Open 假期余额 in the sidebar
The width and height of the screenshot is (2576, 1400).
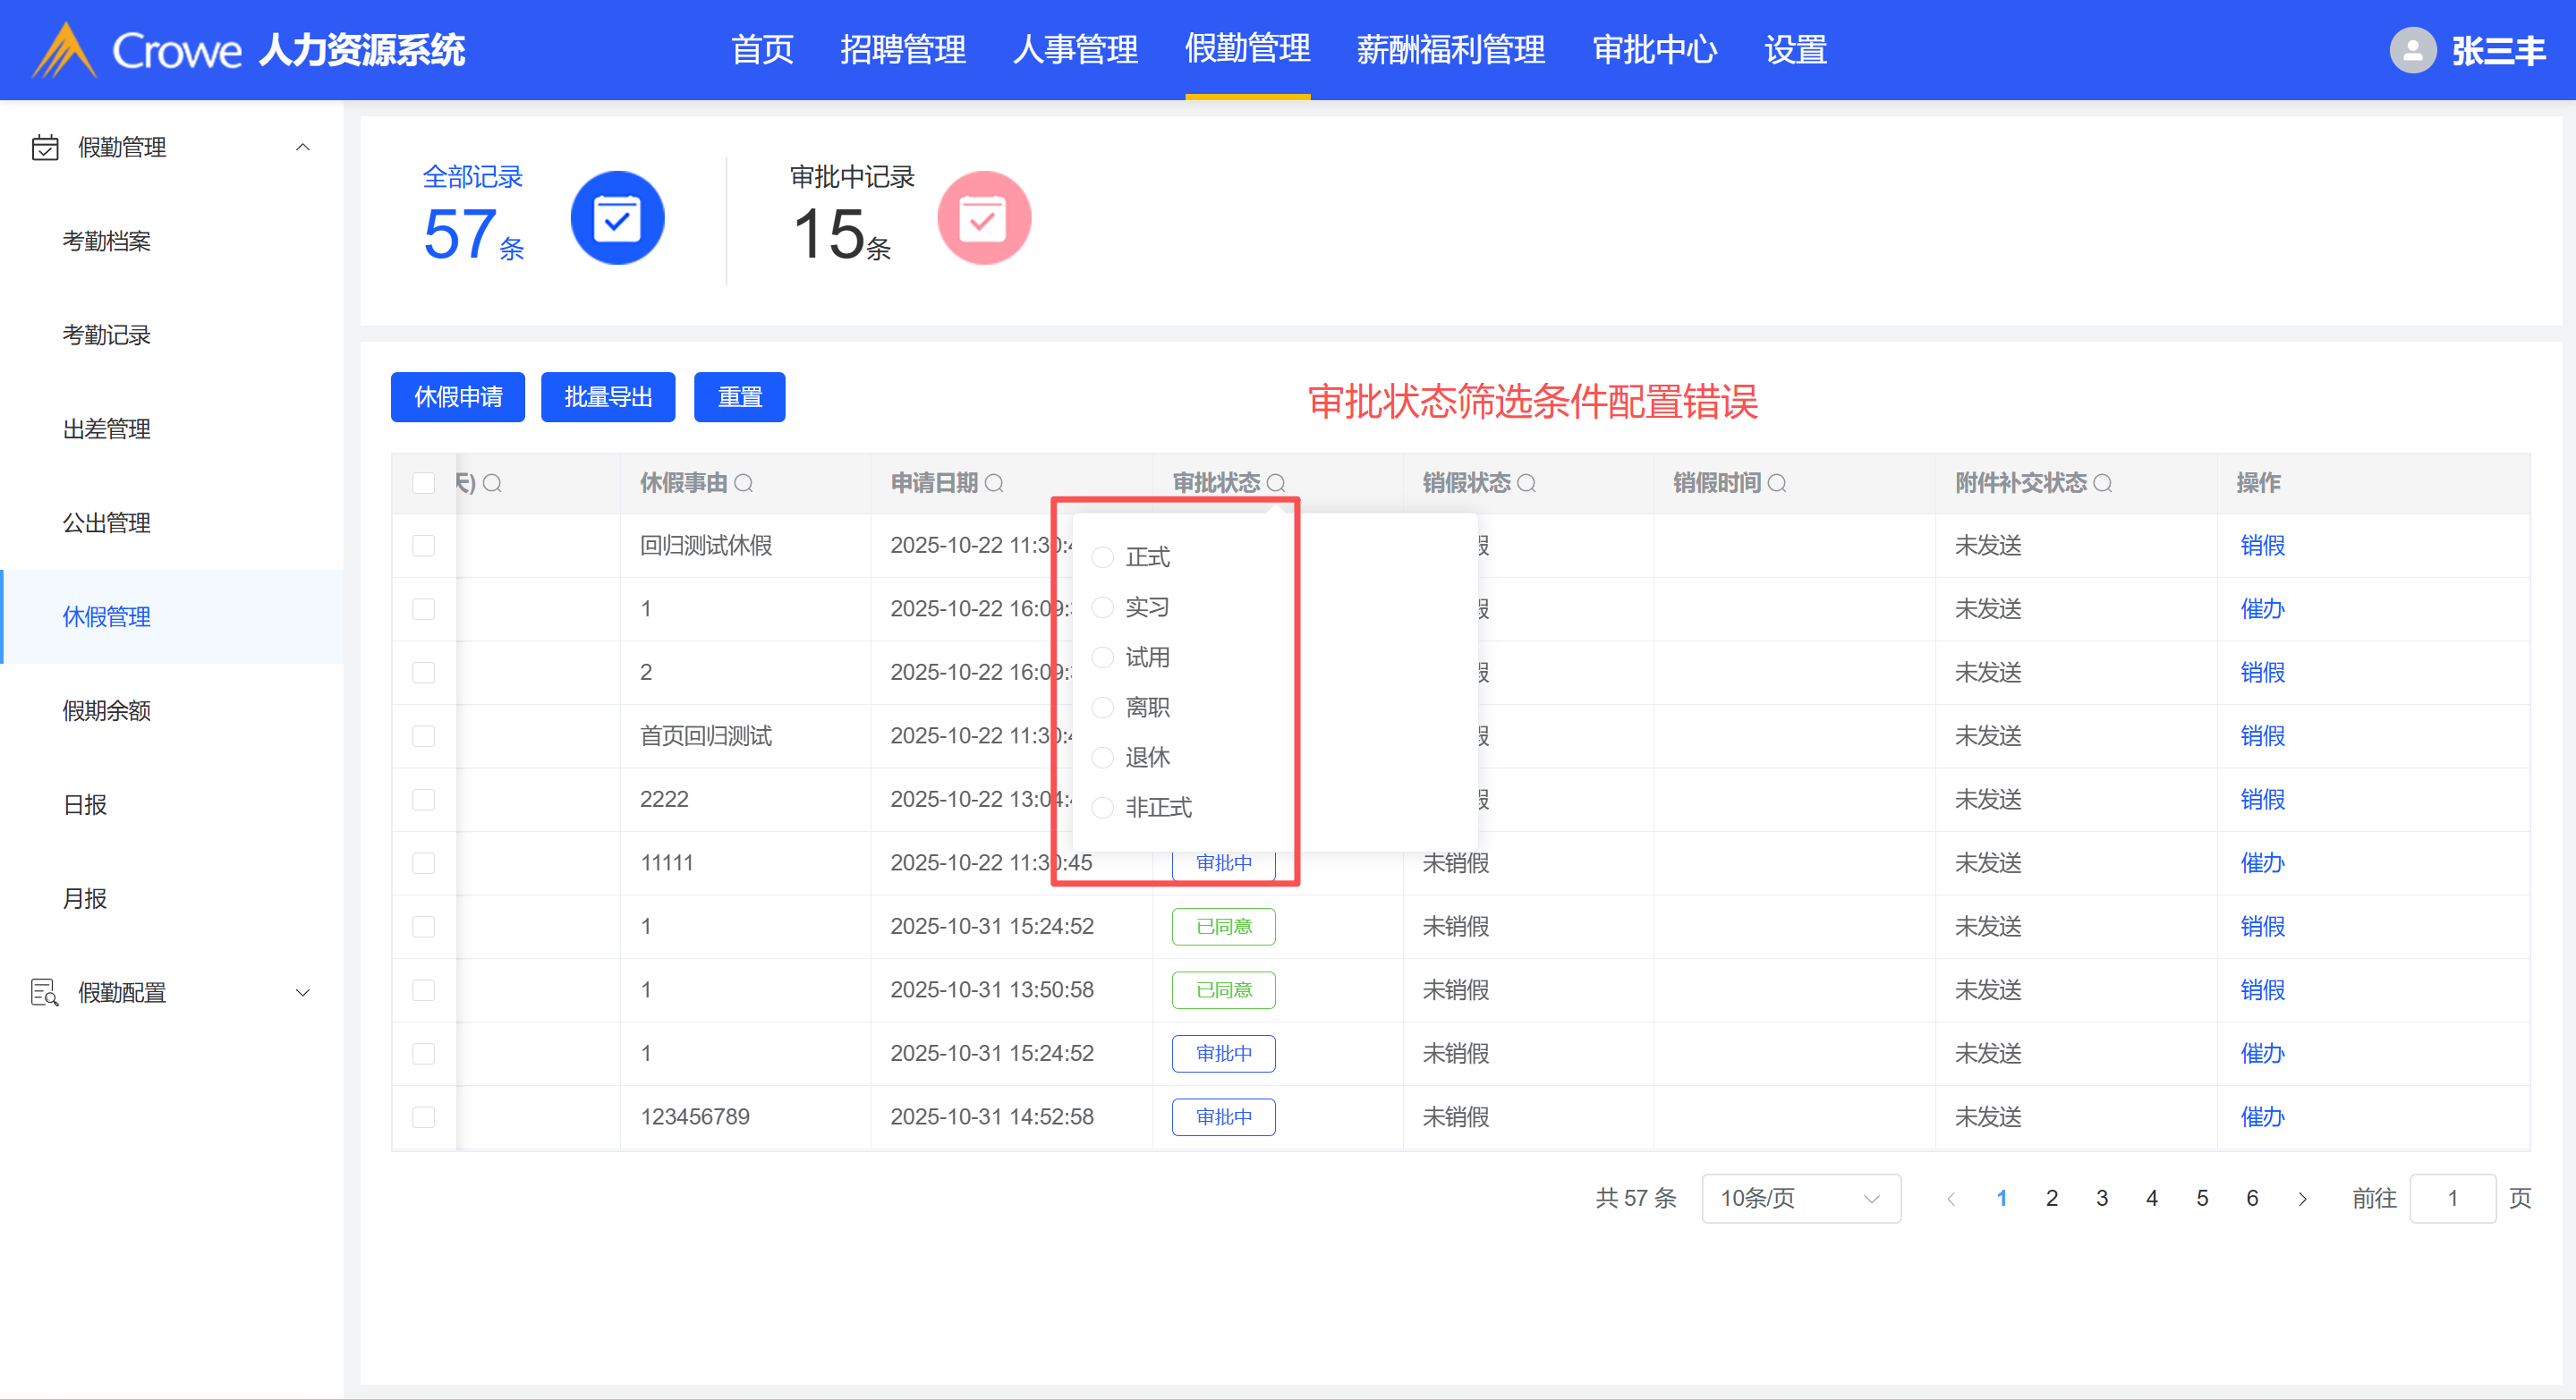107,711
